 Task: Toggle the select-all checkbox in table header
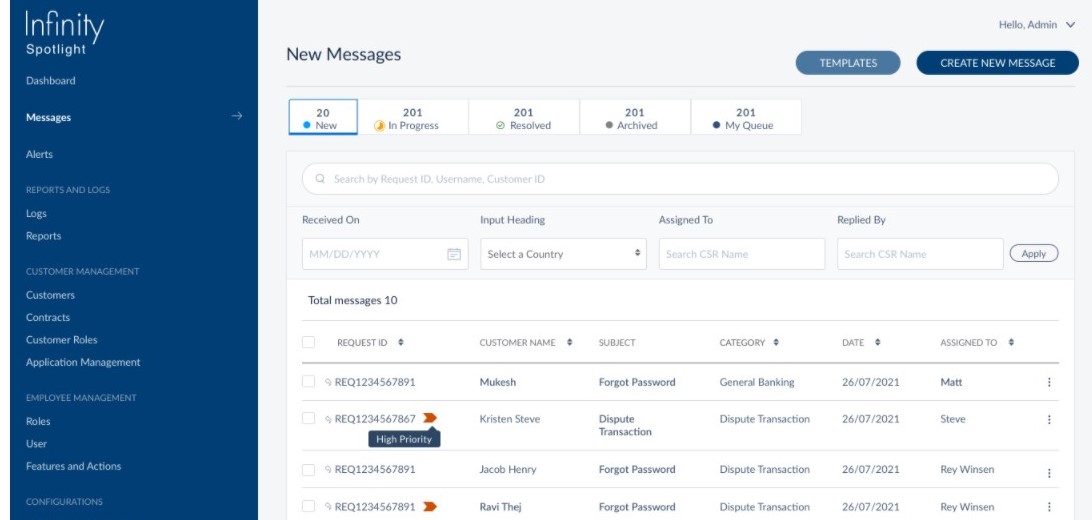click(309, 342)
